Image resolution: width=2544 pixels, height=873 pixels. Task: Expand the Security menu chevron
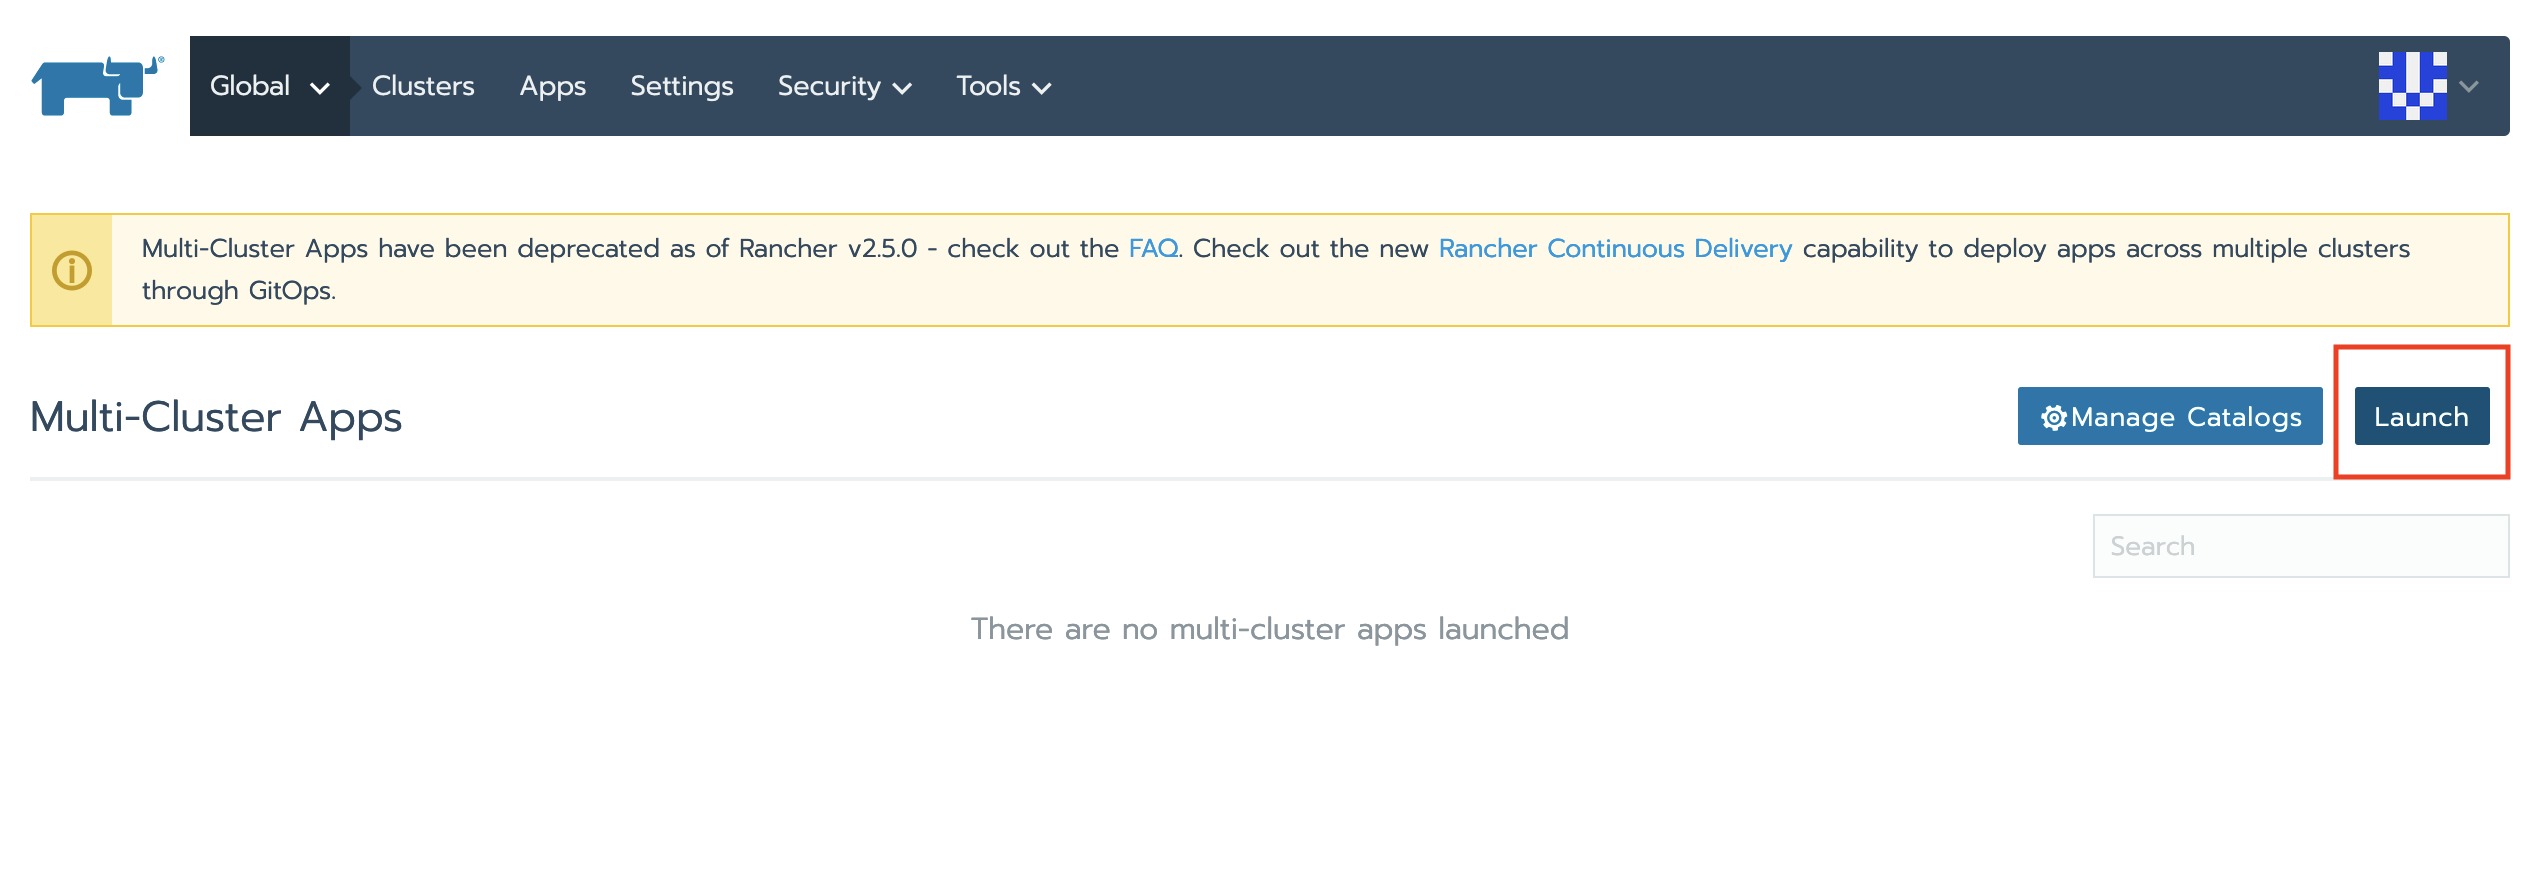point(902,88)
